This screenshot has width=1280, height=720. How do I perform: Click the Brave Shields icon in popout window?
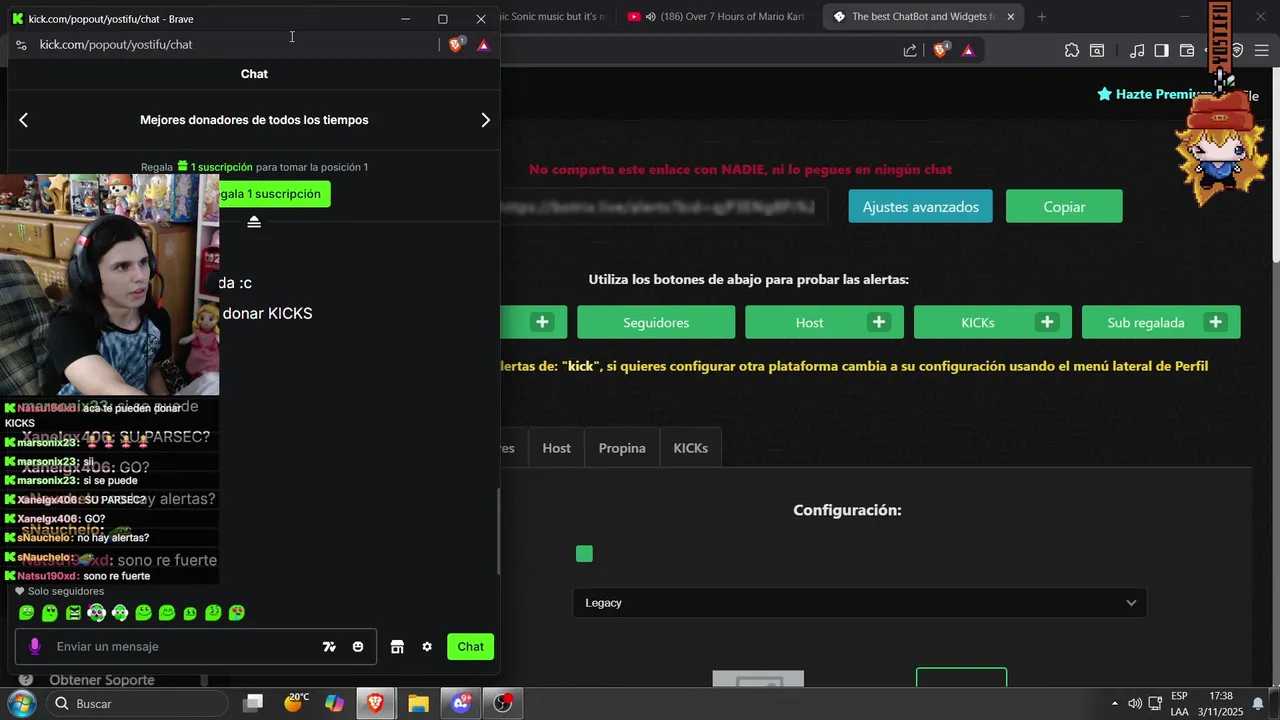coord(456,44)
